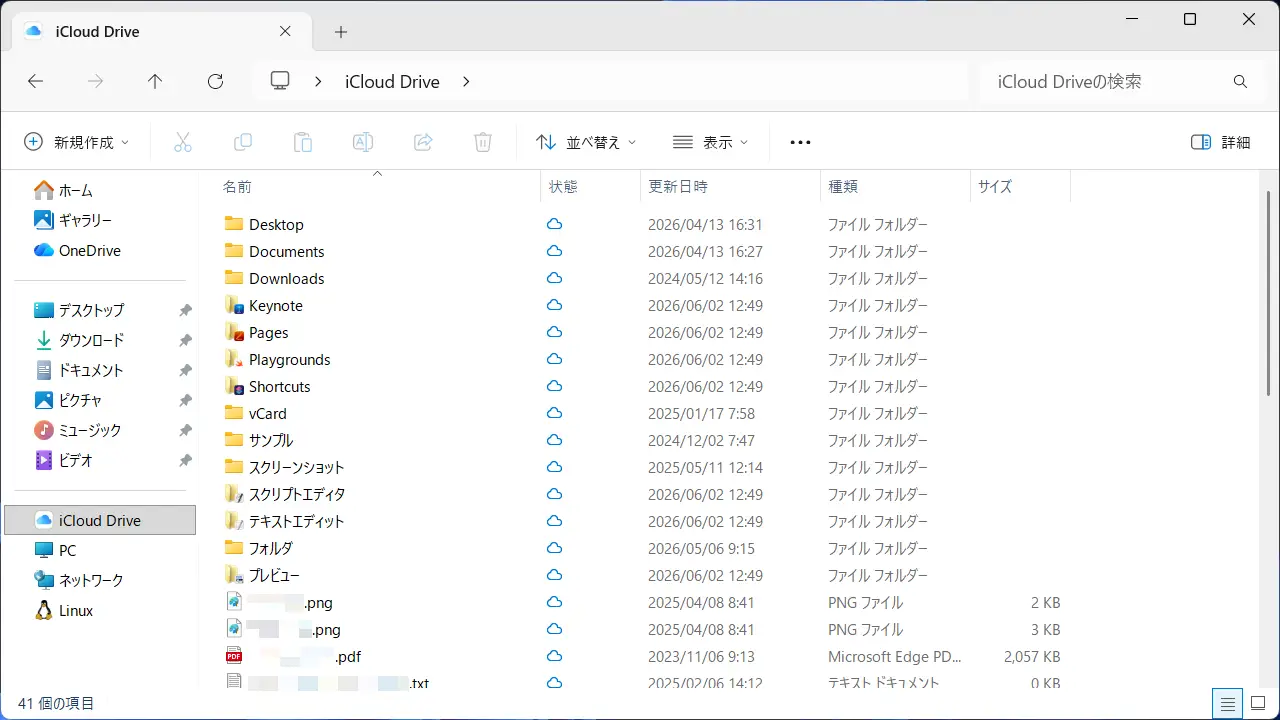Click the Delete trash icon
The height and width of the screenshot is (720, 1280).
coord(483,142)
